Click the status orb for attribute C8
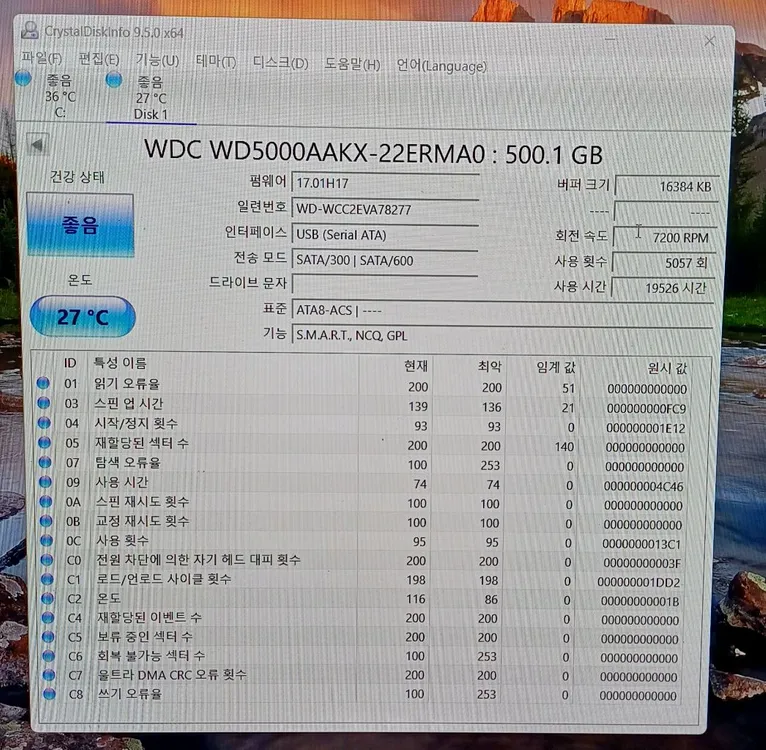 pyautogui.click(x=49, y=693)
